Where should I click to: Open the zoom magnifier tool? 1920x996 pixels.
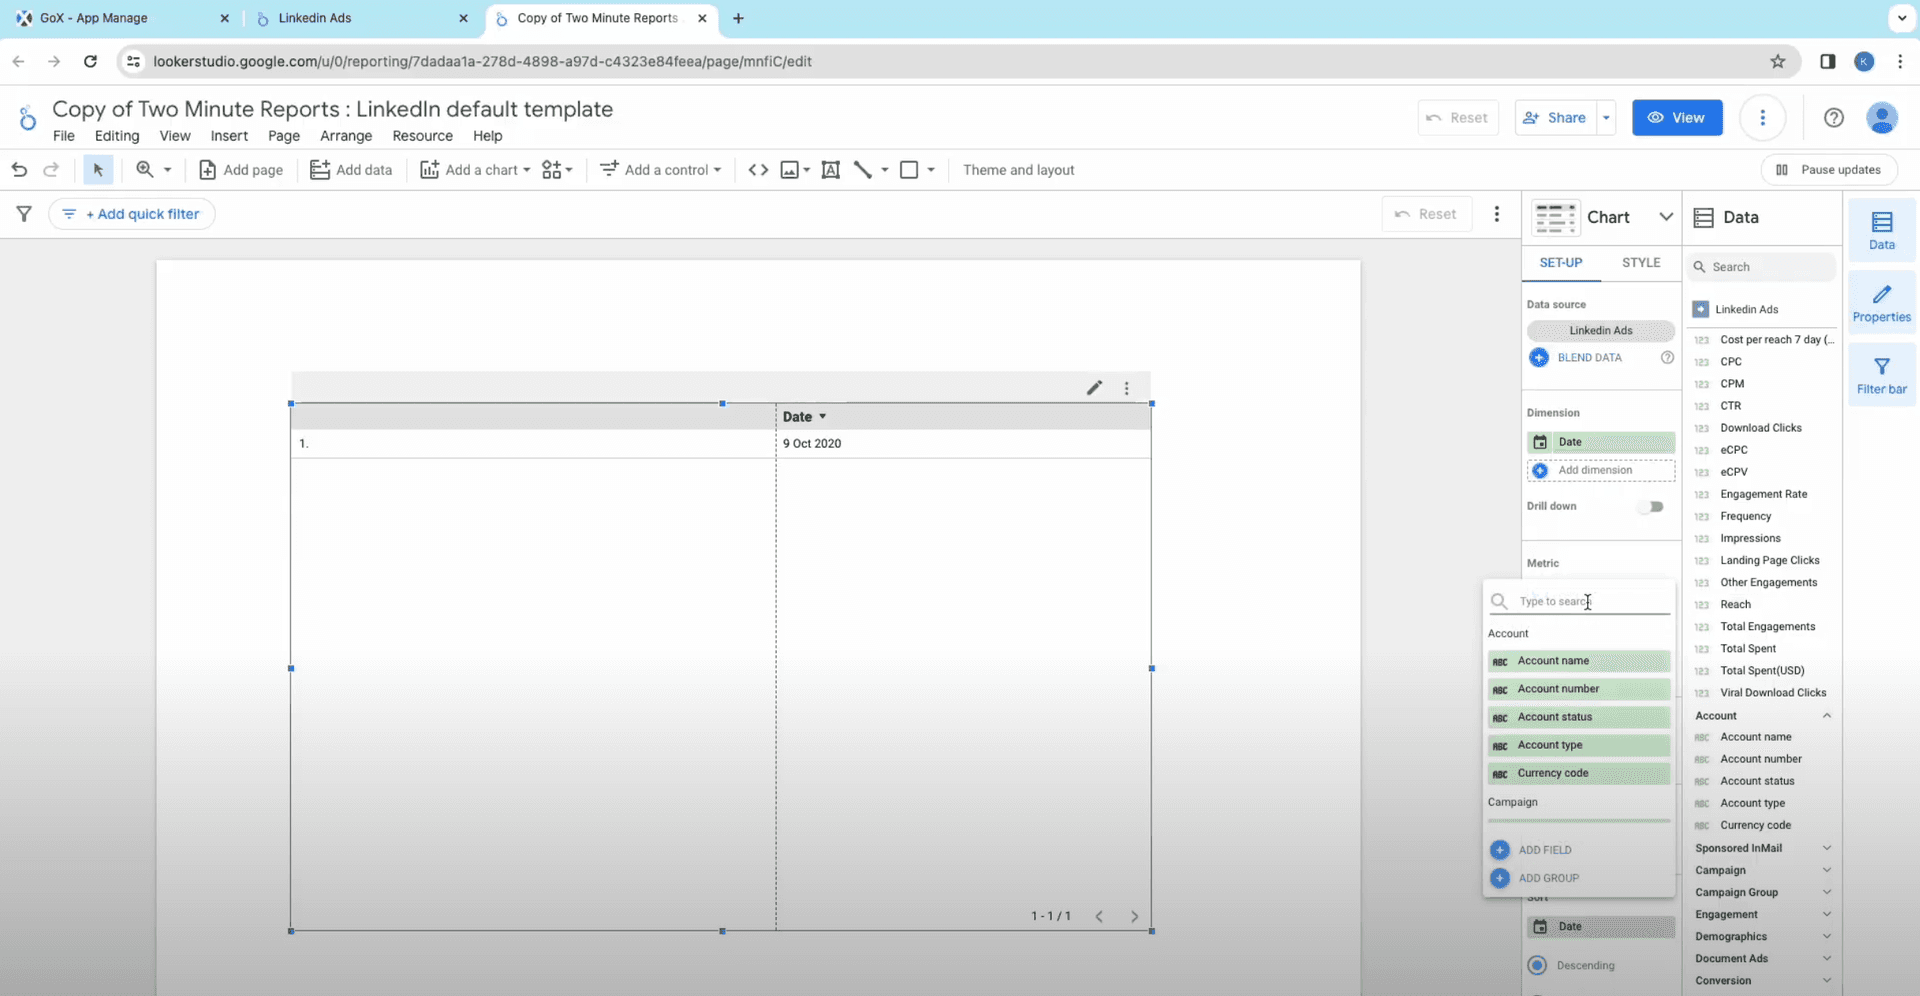click(x=145, y=170)
